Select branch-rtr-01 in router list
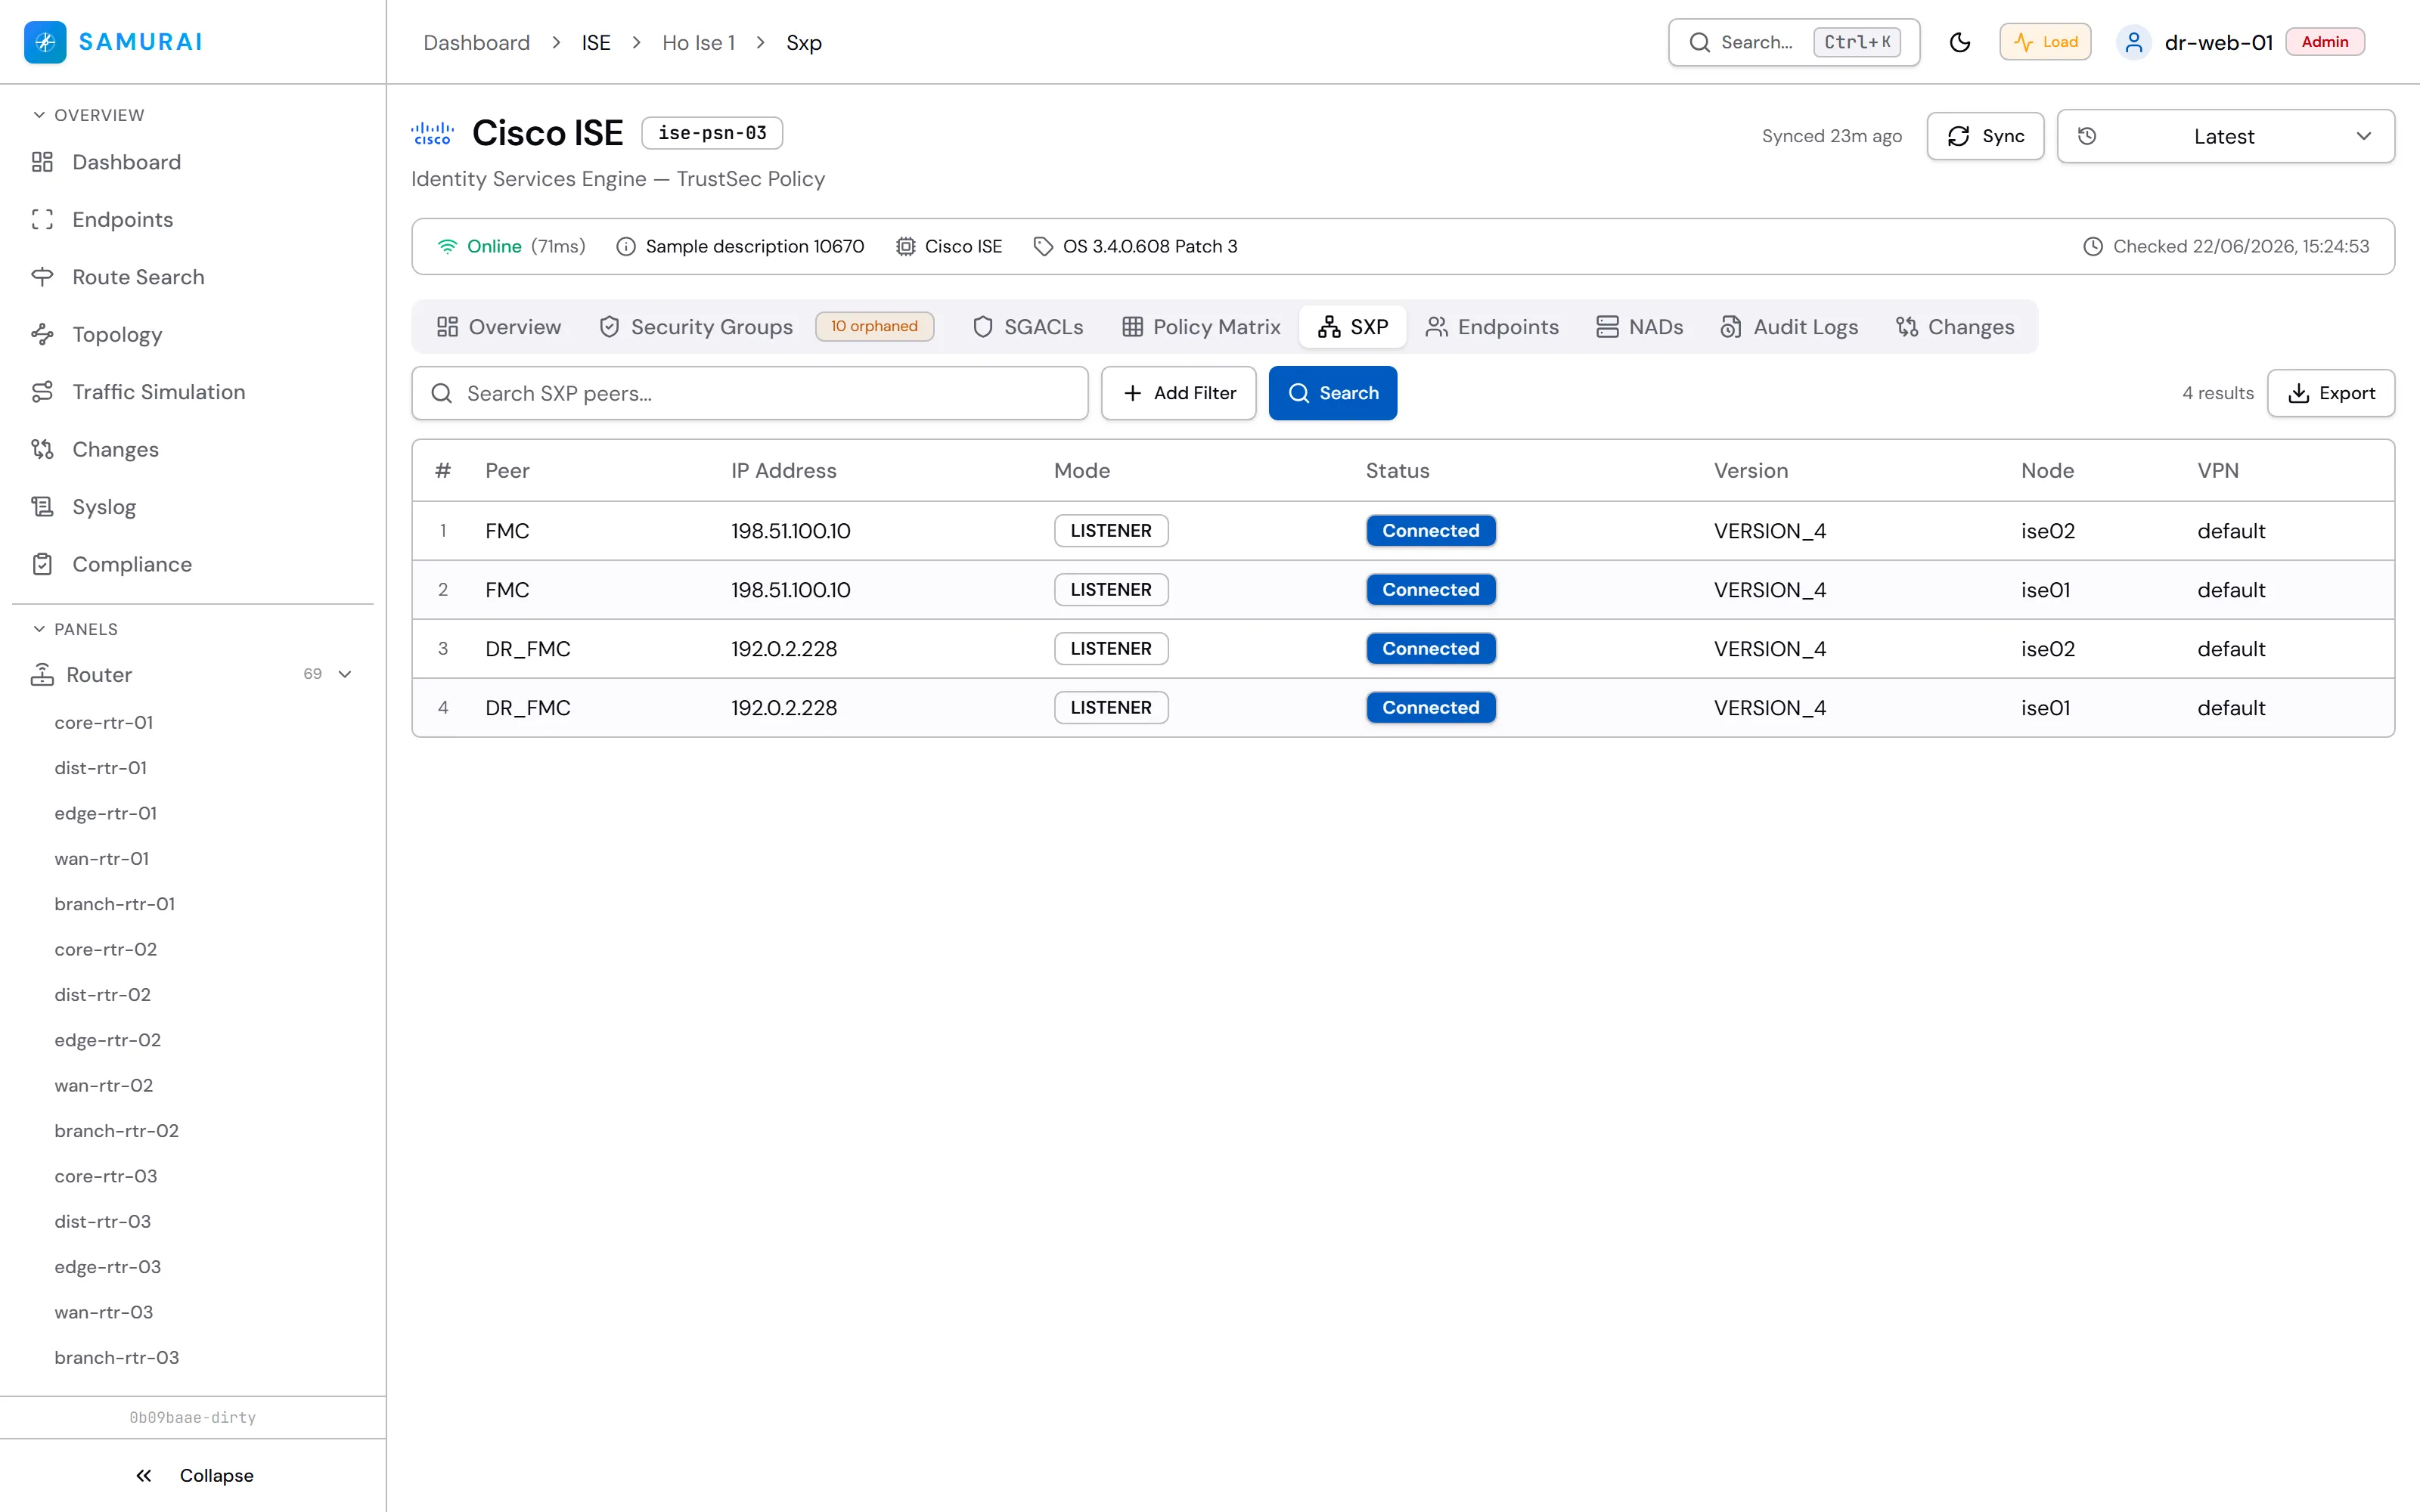 pos(115,904)
